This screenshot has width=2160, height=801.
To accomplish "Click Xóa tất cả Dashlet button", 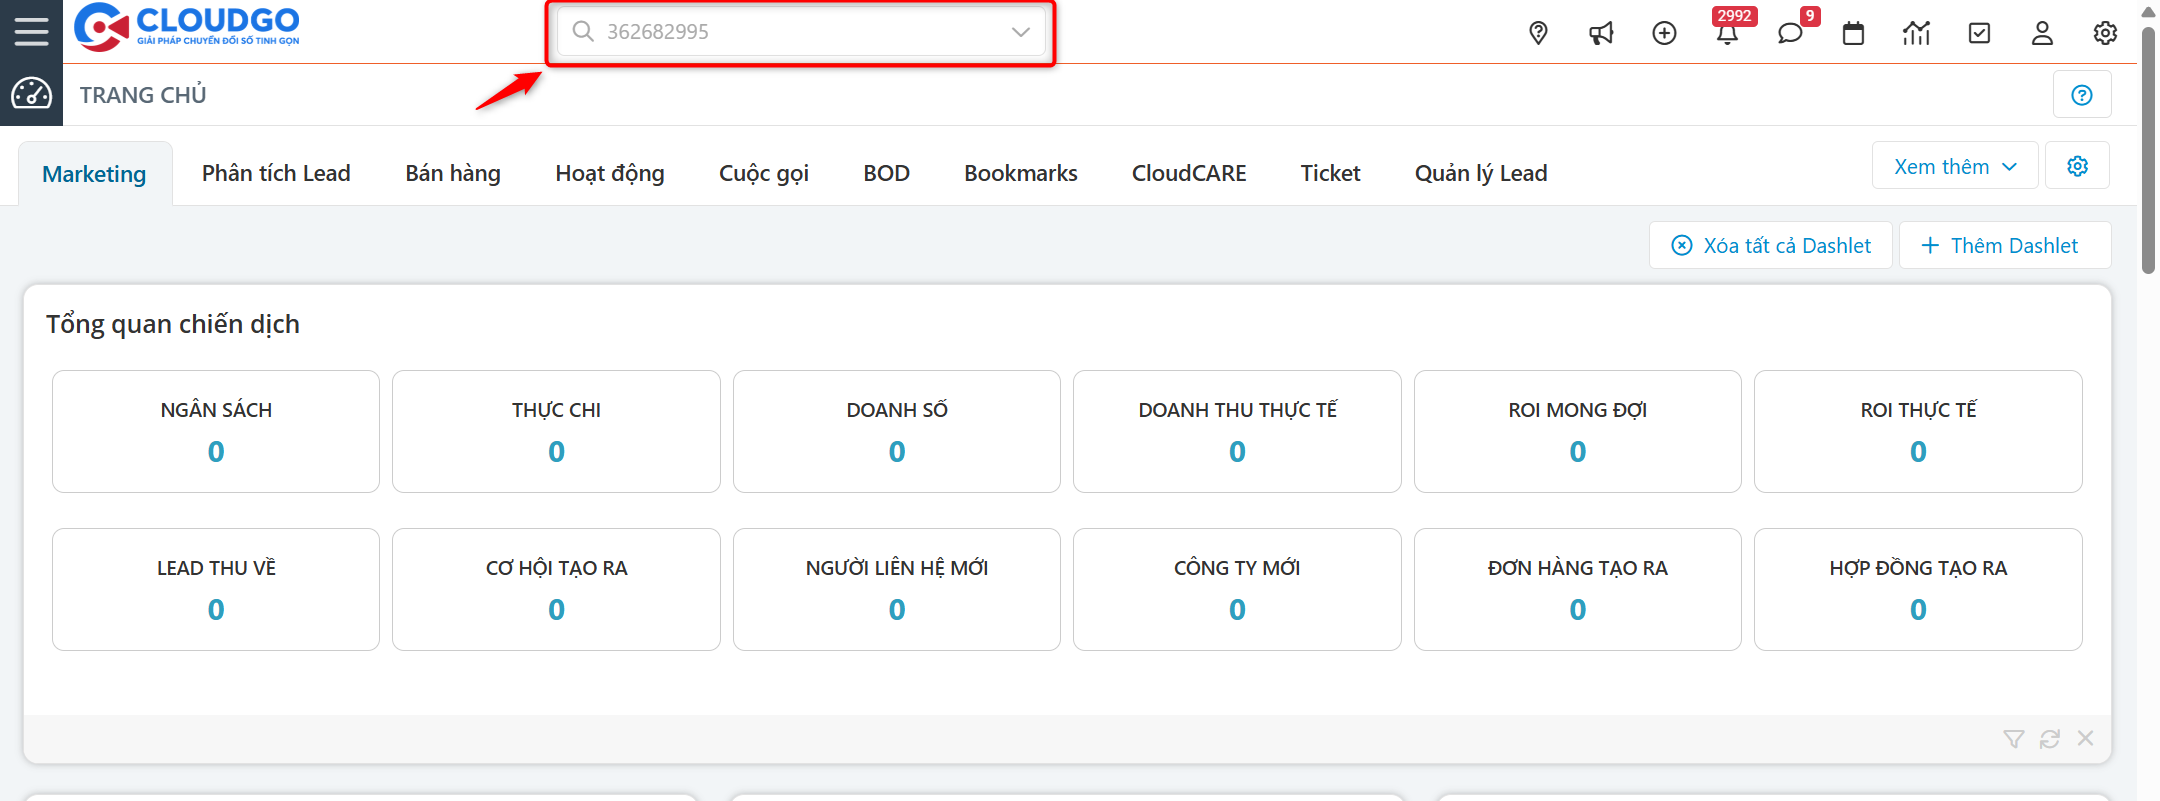I will click(1771, 246).
